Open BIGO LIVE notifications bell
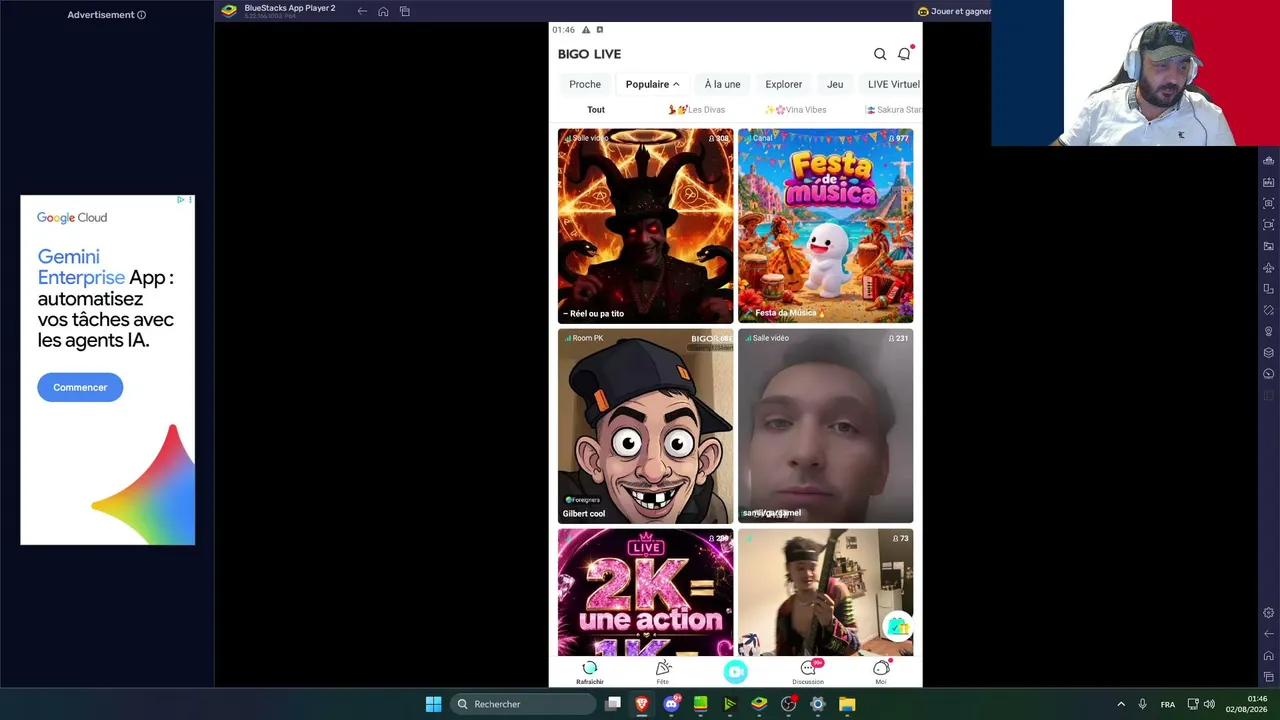This screenshot has height=720, width=1280. coord(904,54)
